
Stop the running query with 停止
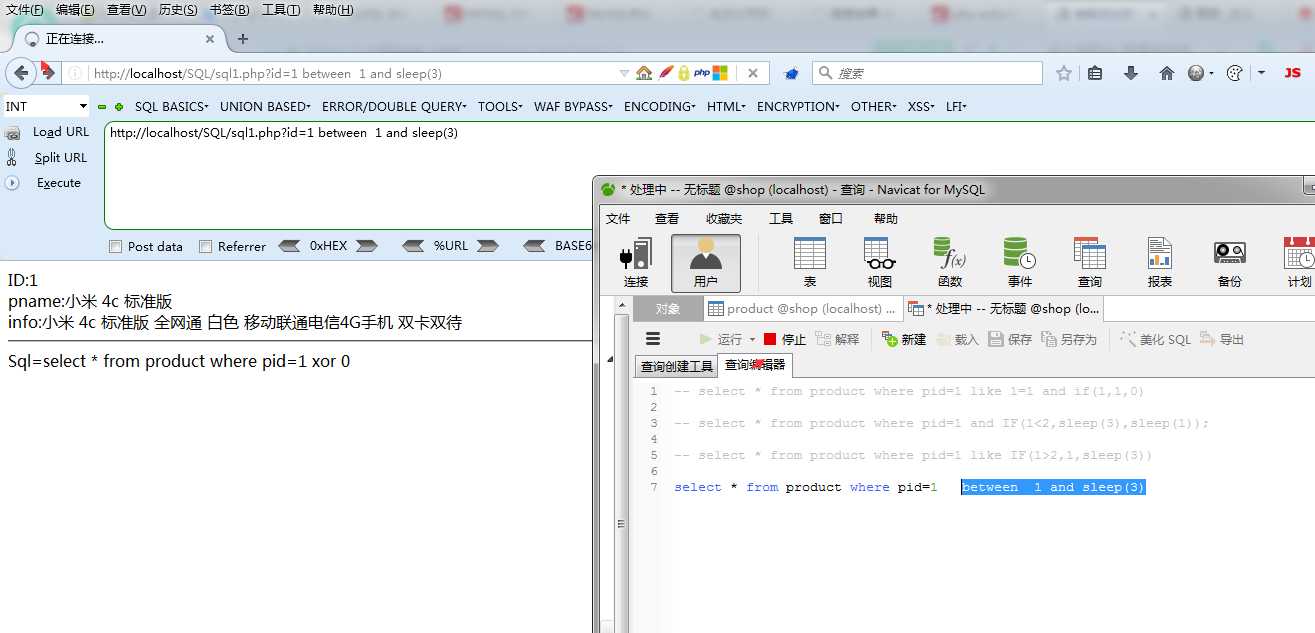pos(784,339)
